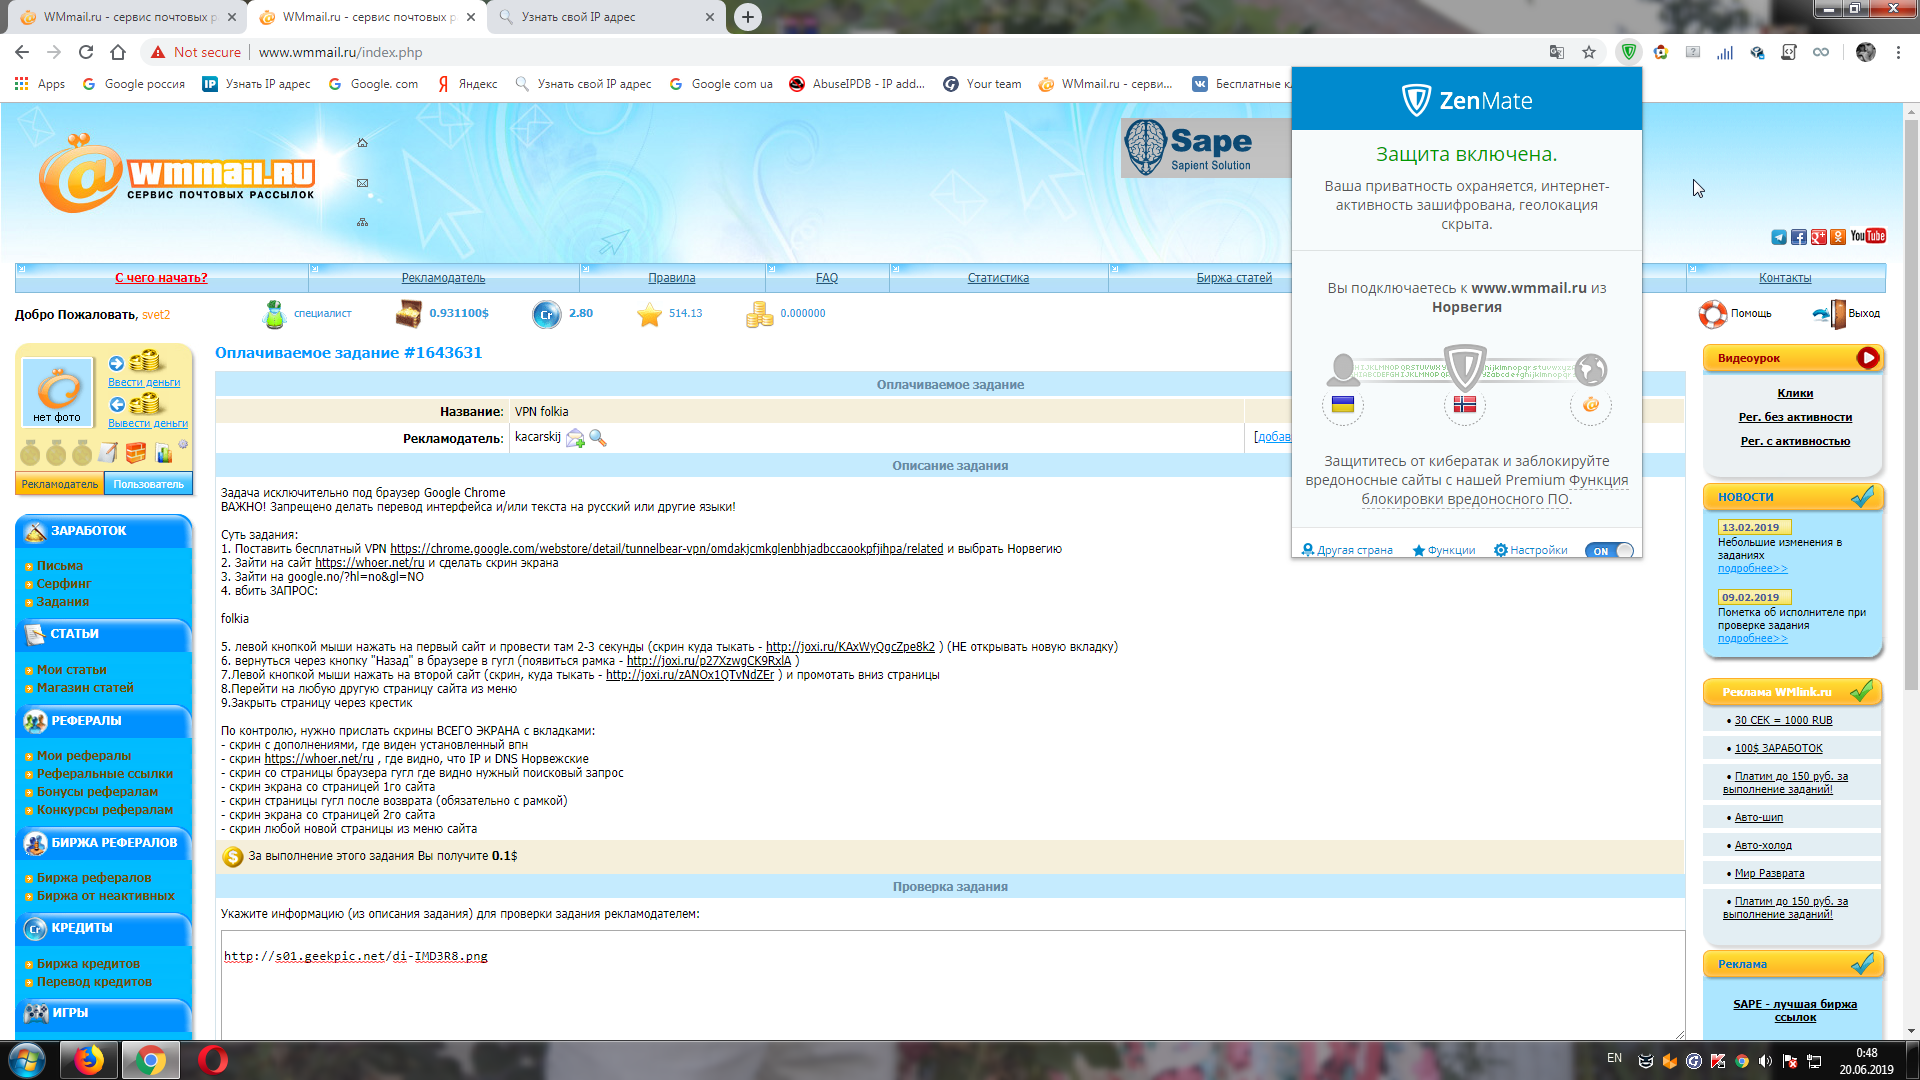This screenshot has width=1920, height=1080.
Task: Click the life ring Помощь icon
Action: (x=1712, y=314)
